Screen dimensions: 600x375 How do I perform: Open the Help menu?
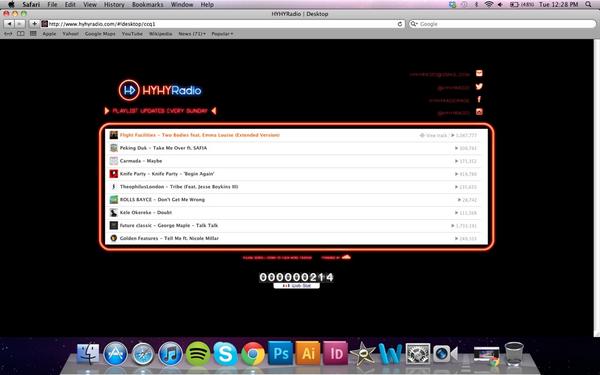pyautogui.click(x=207, y=5)
